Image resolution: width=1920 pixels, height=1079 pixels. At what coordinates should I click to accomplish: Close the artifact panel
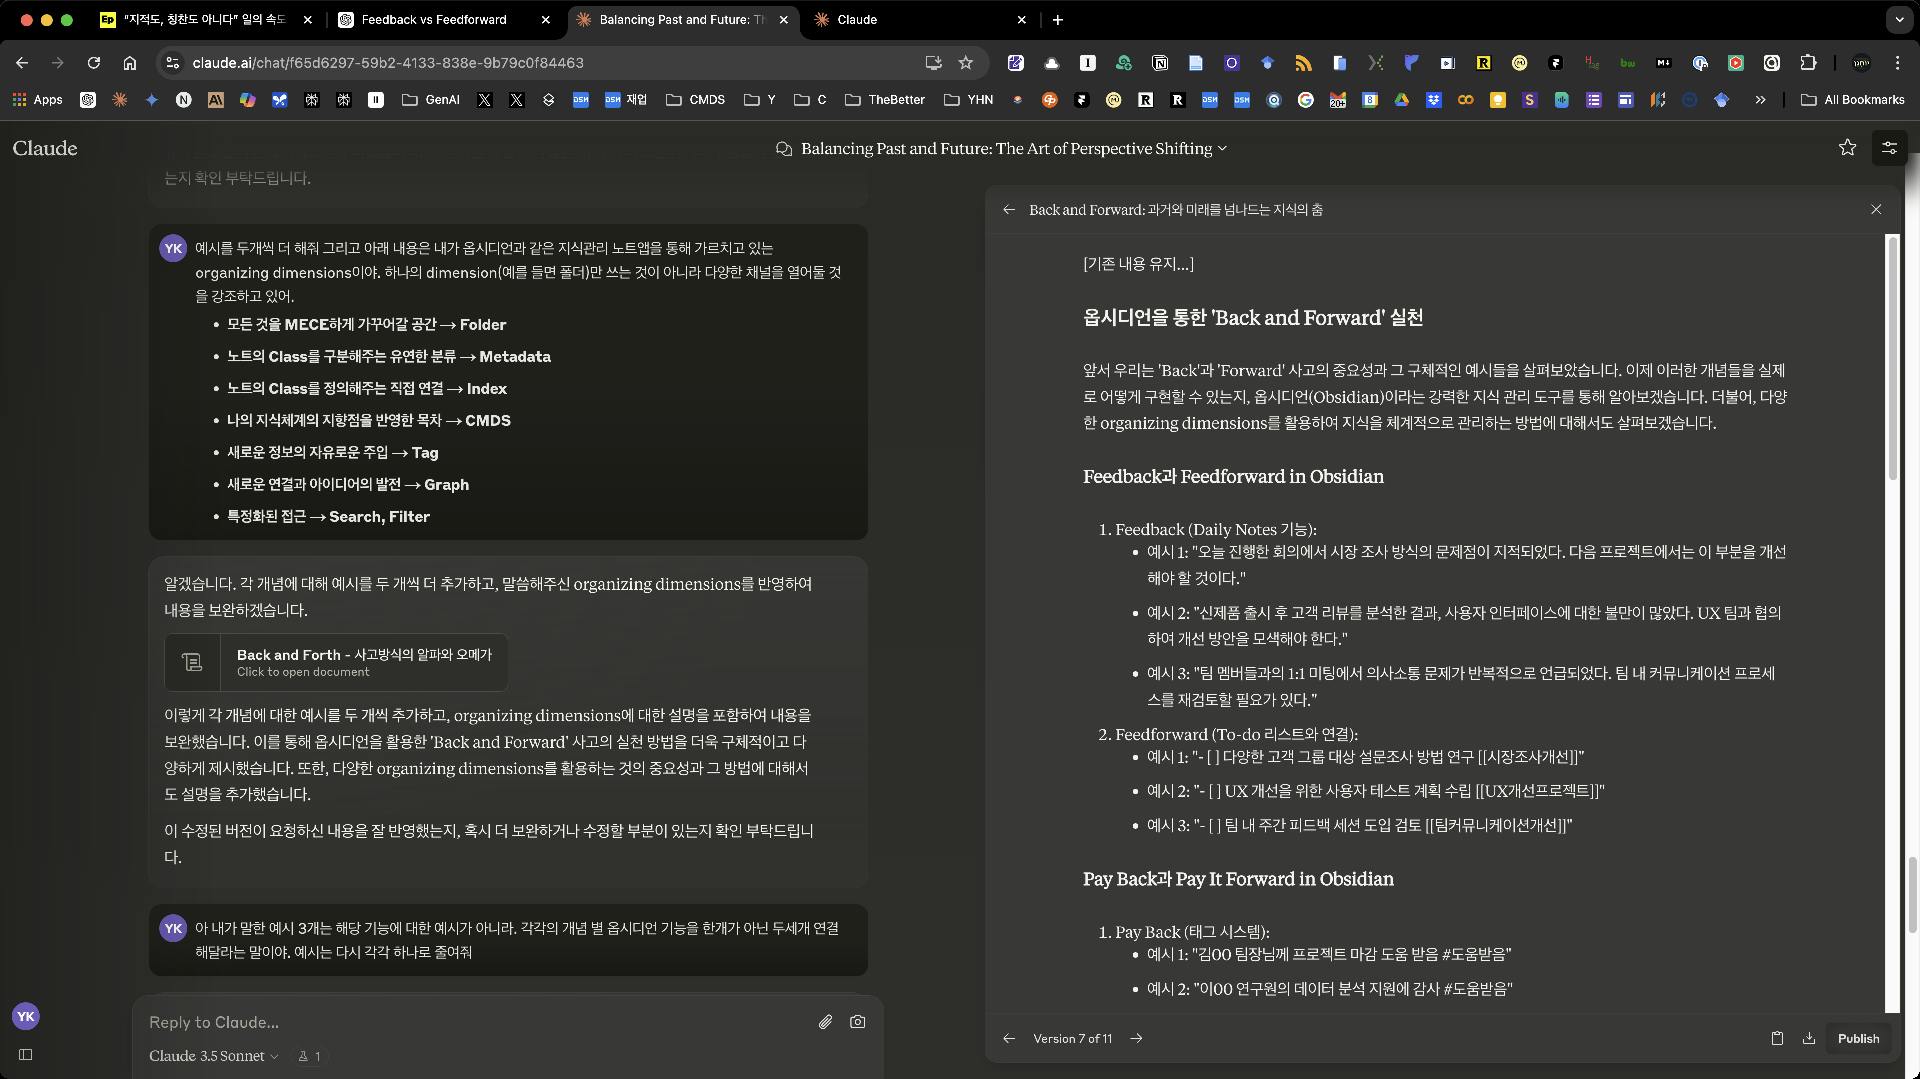click(x=1876, y=209)
